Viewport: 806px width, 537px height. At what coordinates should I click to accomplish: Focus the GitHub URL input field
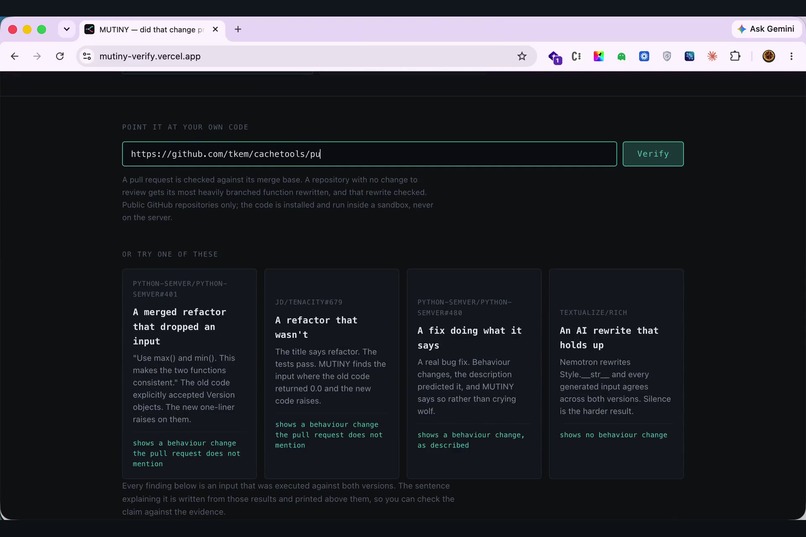(369, 154)
